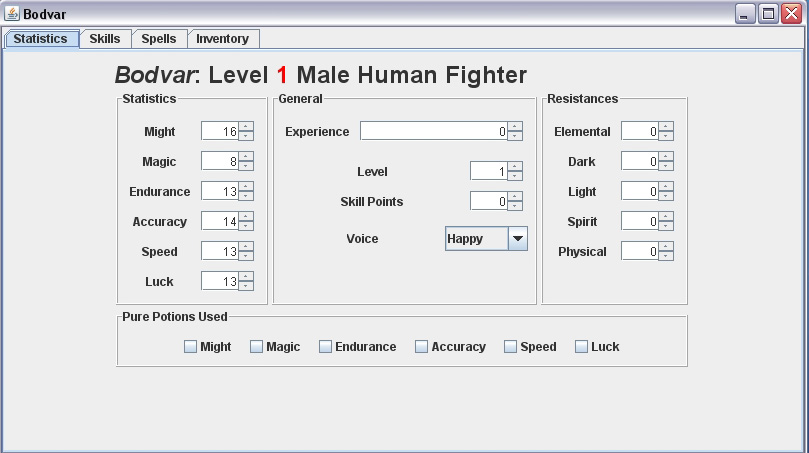
Task: Increase Speed stat with up arrow
Action: [x=246, y=246]
